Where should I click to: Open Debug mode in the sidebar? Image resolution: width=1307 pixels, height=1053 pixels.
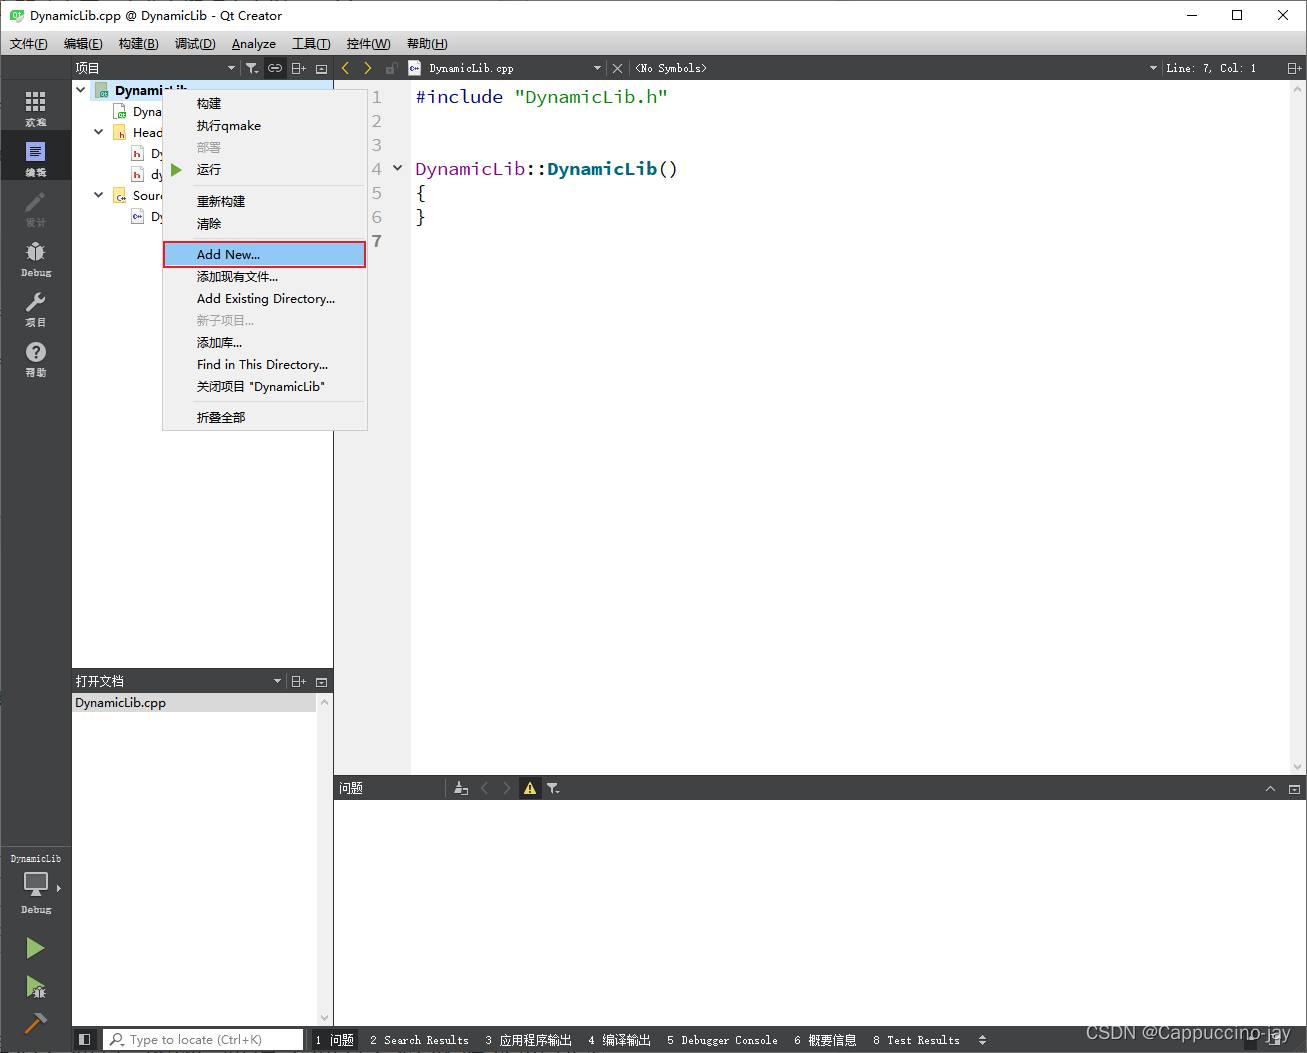click(x=36, y=257)
